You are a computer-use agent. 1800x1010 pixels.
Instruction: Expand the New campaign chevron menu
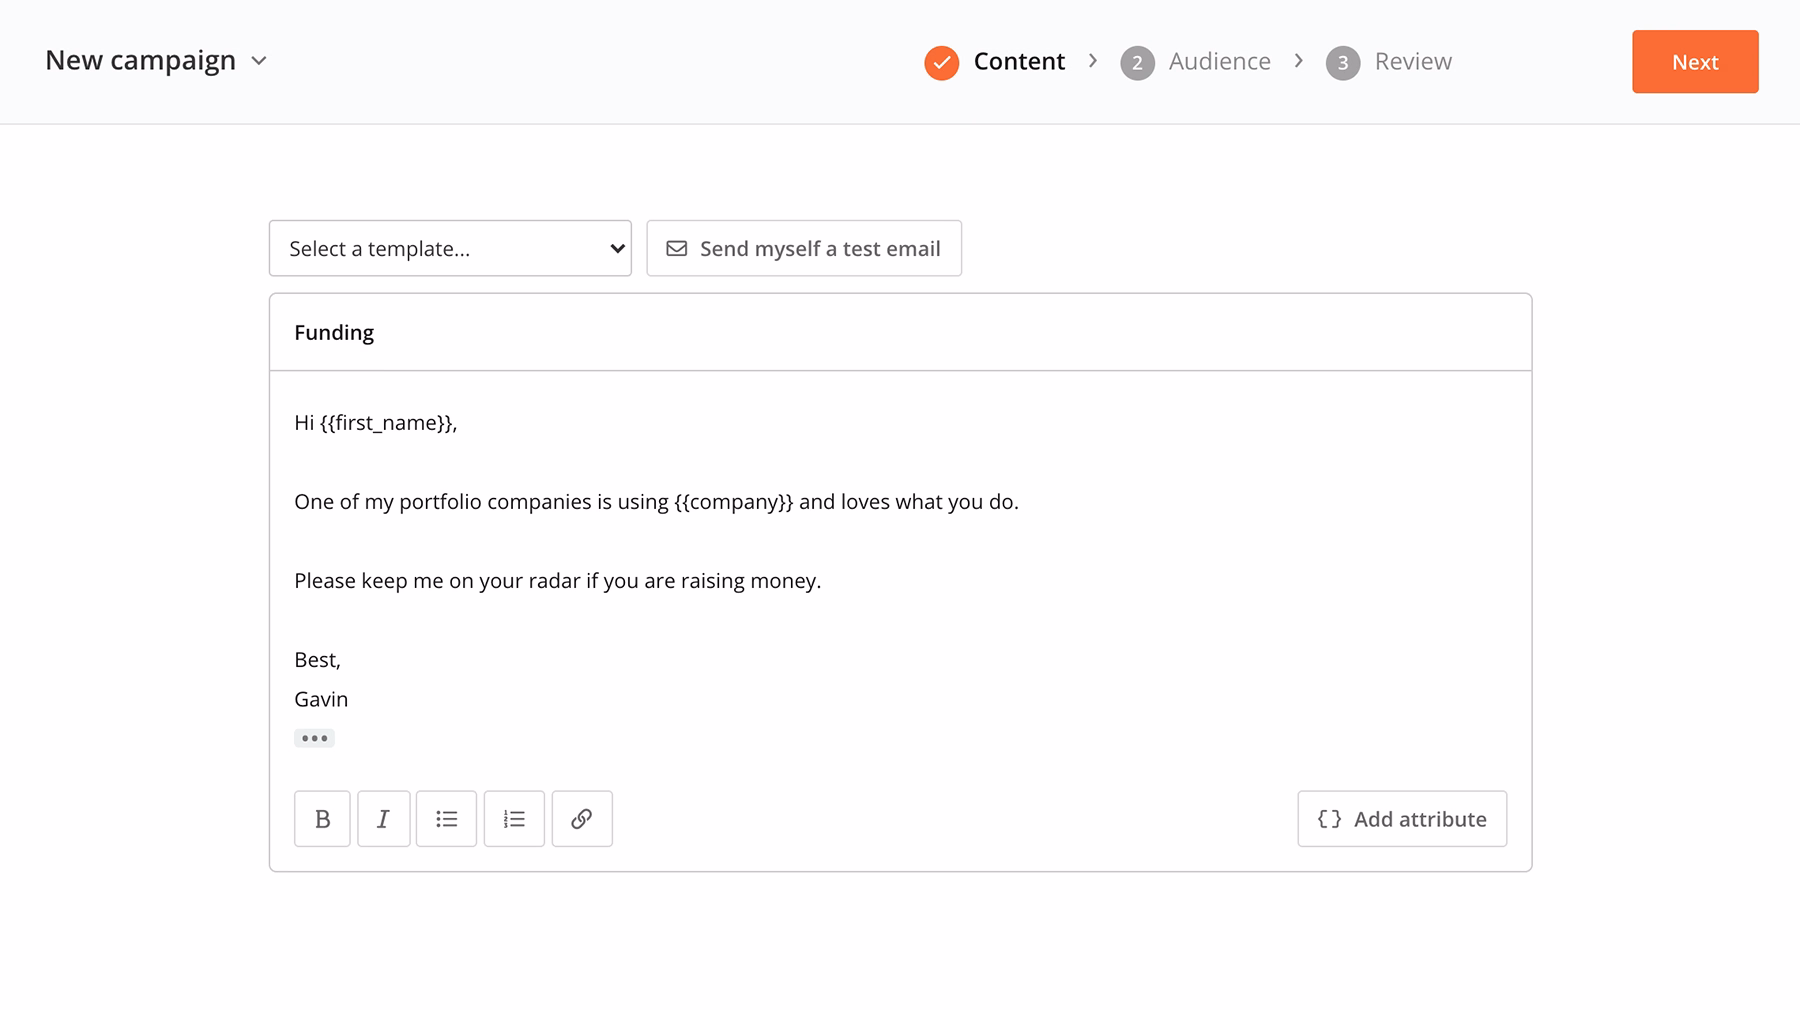(259, 61)
